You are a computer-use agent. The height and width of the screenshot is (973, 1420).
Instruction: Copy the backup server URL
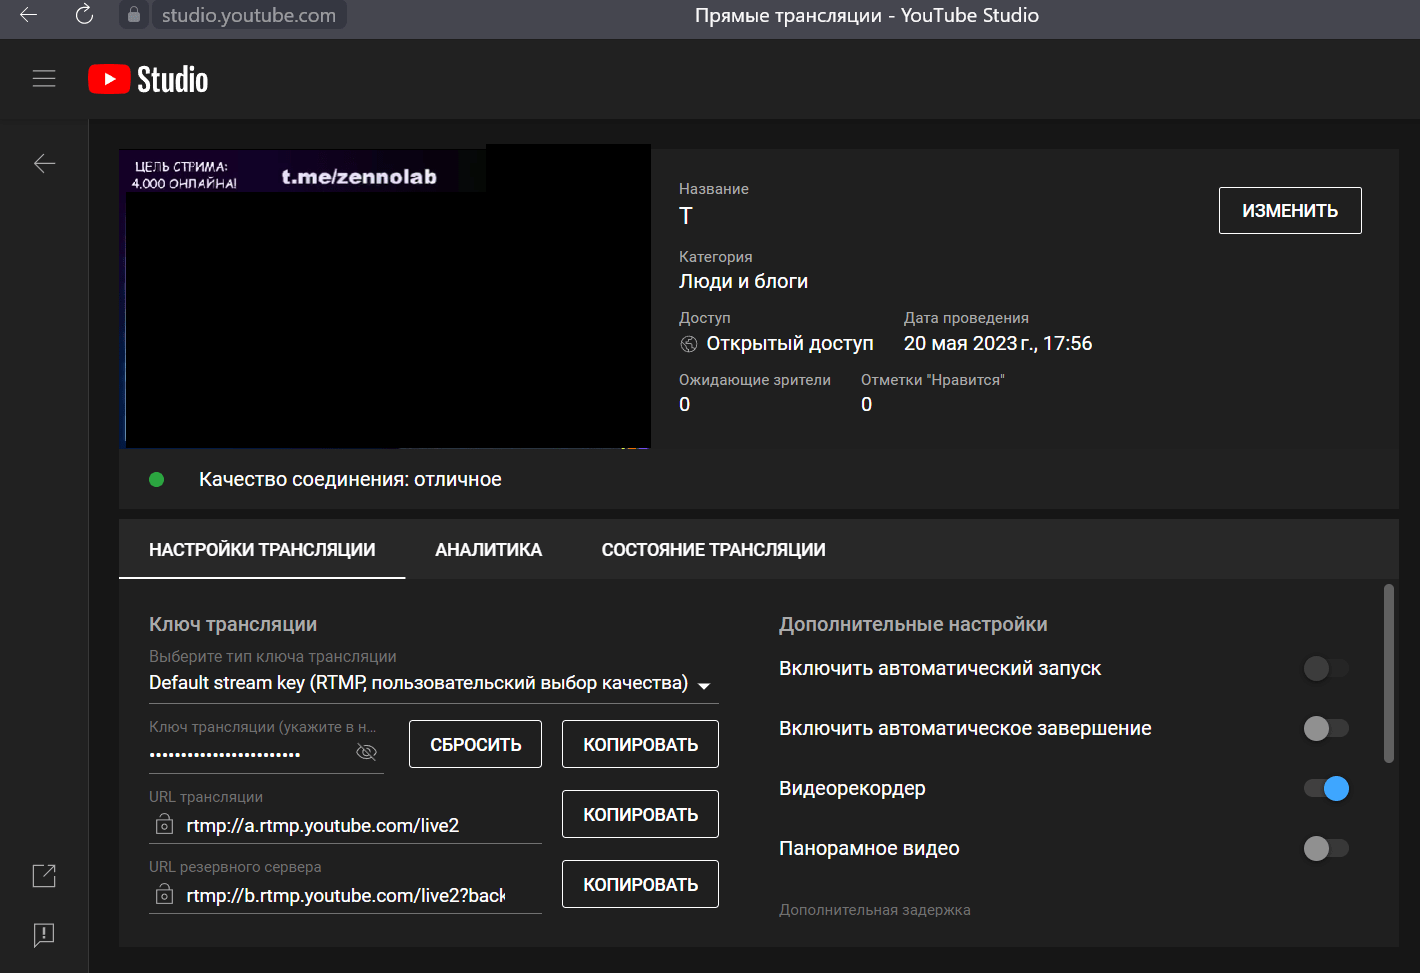click(640, 884)
